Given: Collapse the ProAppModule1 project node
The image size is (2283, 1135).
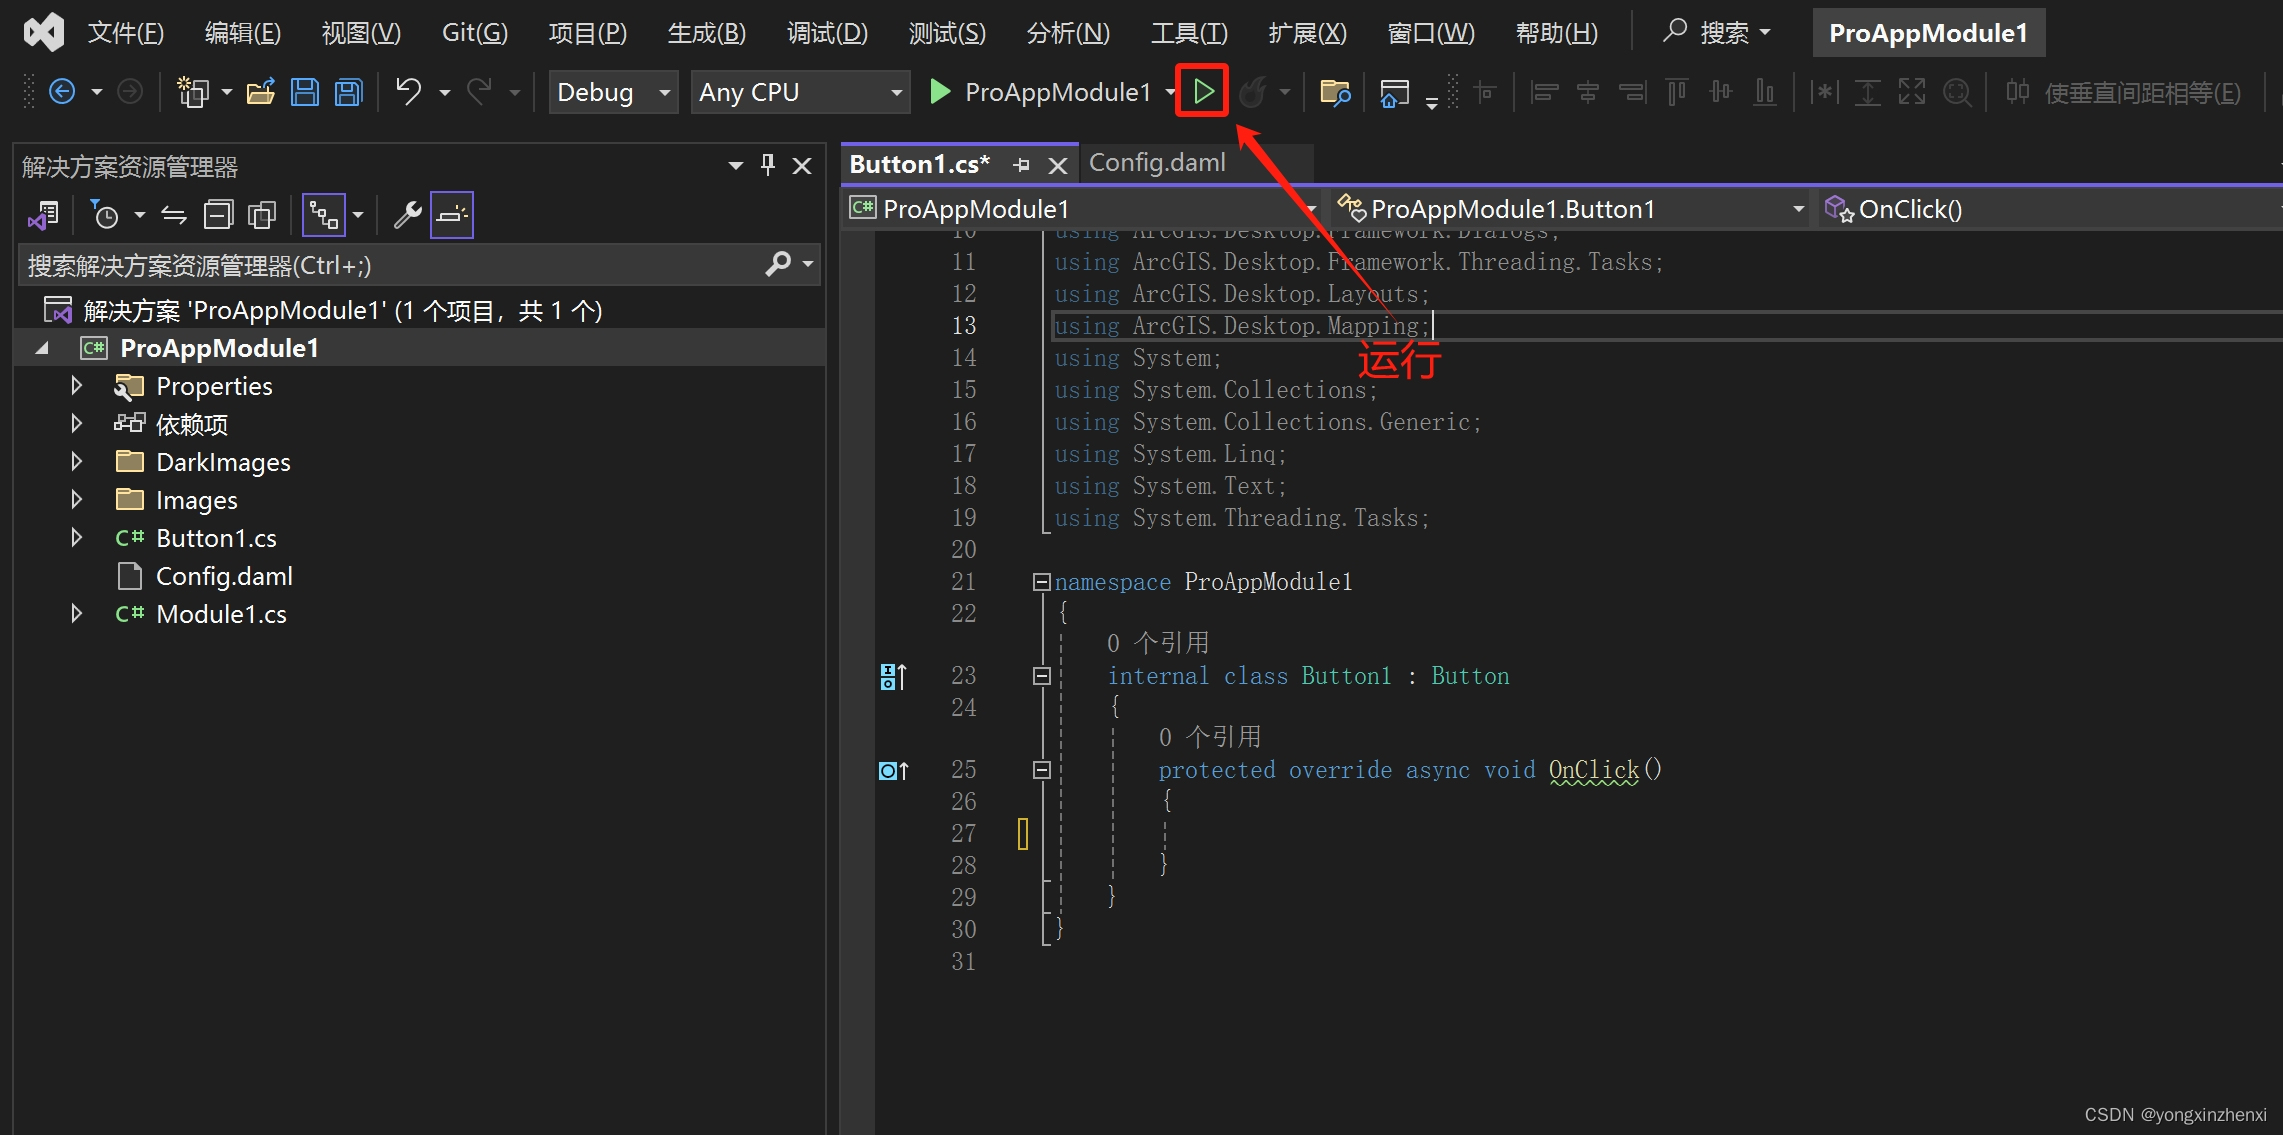Looking at the screenshot, I should pyautogui.click(x=42, y=348).
